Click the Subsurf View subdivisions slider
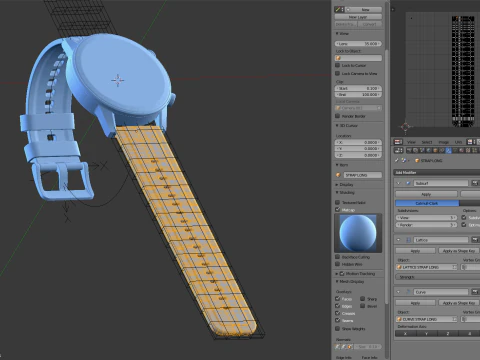The image size is (480, 360). click(x=426, y=217)
